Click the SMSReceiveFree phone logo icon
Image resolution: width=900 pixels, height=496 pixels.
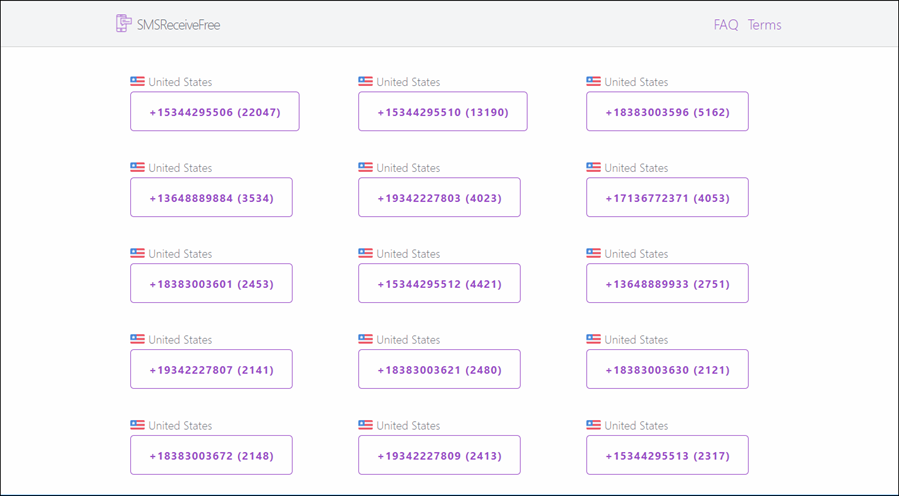tap(124, 24)
